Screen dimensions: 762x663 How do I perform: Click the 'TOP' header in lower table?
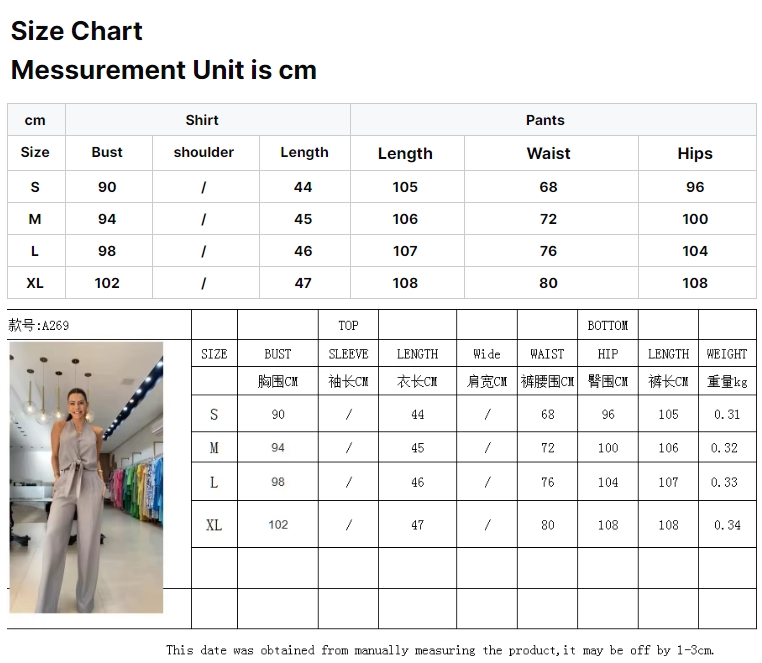[348, 325]
